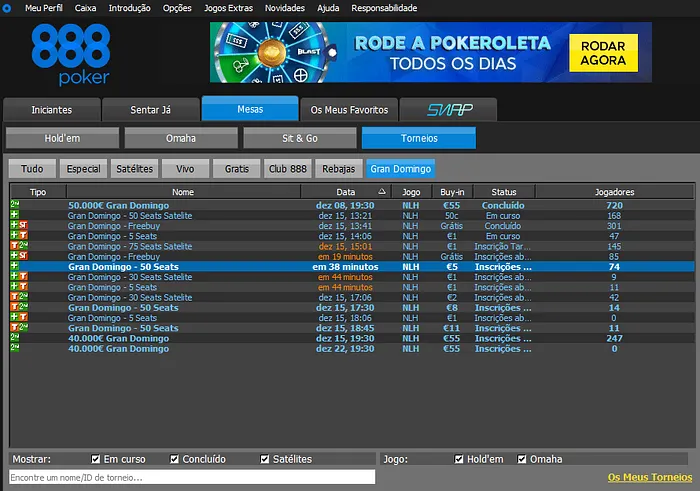Filter tournaments by Tudo
The height and width of the screenshot is (491, 700).
click(x=32, y=169)
